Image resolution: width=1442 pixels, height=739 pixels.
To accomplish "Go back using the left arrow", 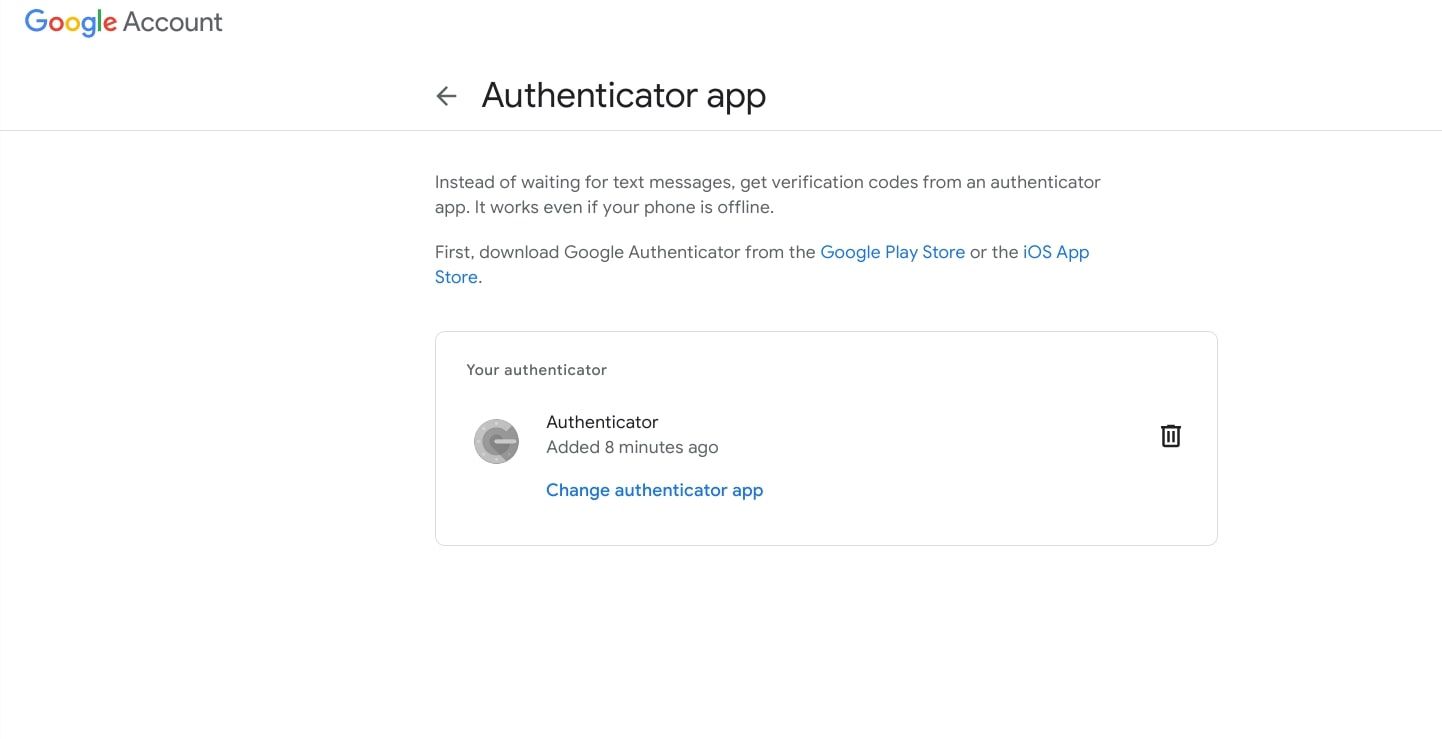I will (446, 96).
